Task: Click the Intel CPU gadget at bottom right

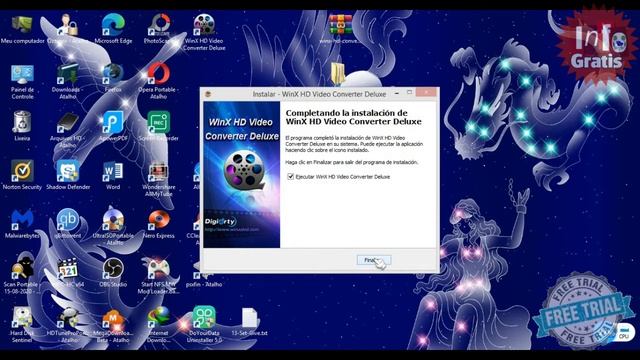Action: click(623, 332)
